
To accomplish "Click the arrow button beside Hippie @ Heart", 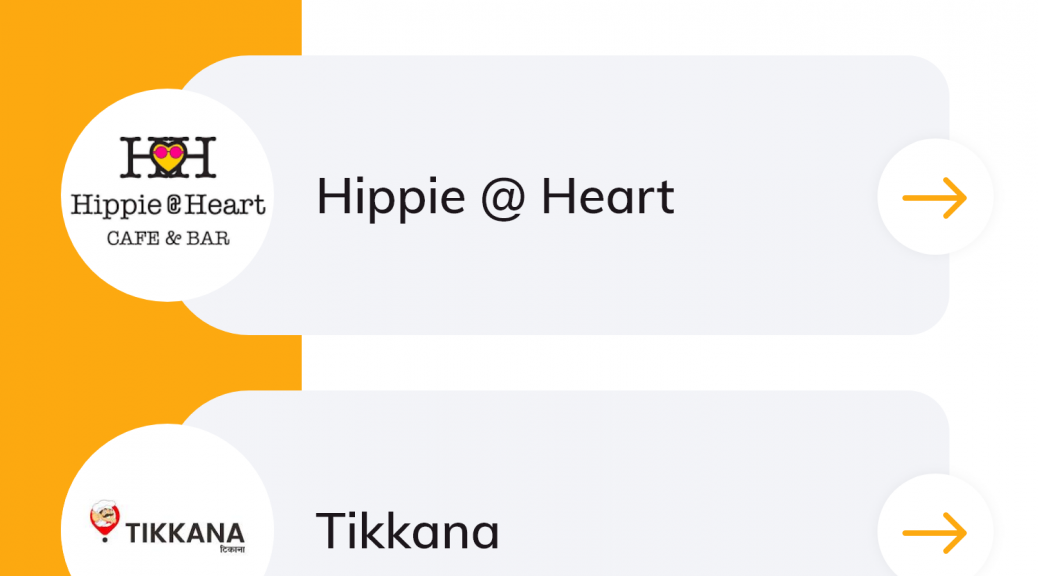I will [935, 197].
